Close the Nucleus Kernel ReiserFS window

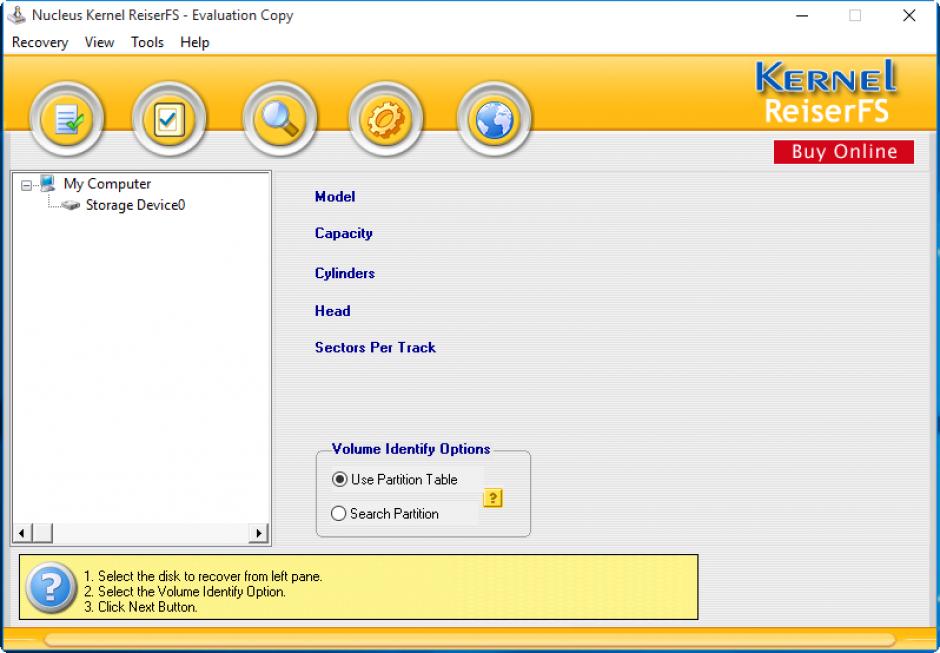click(909, 16)
